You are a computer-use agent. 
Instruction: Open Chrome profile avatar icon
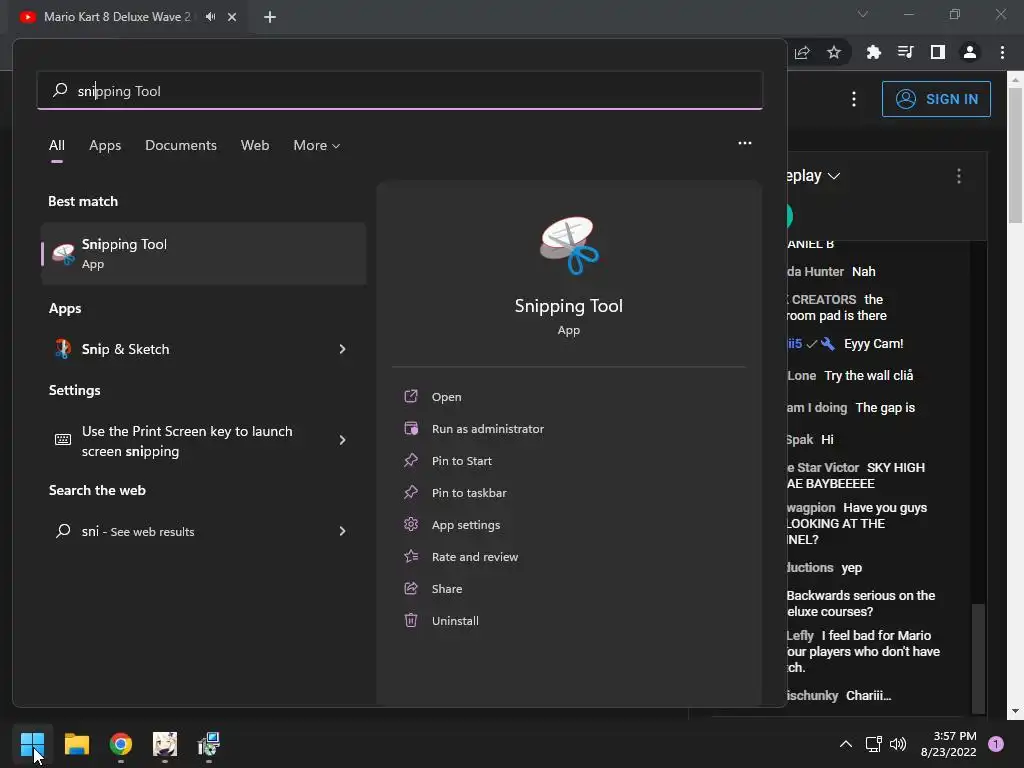(970, 52)
